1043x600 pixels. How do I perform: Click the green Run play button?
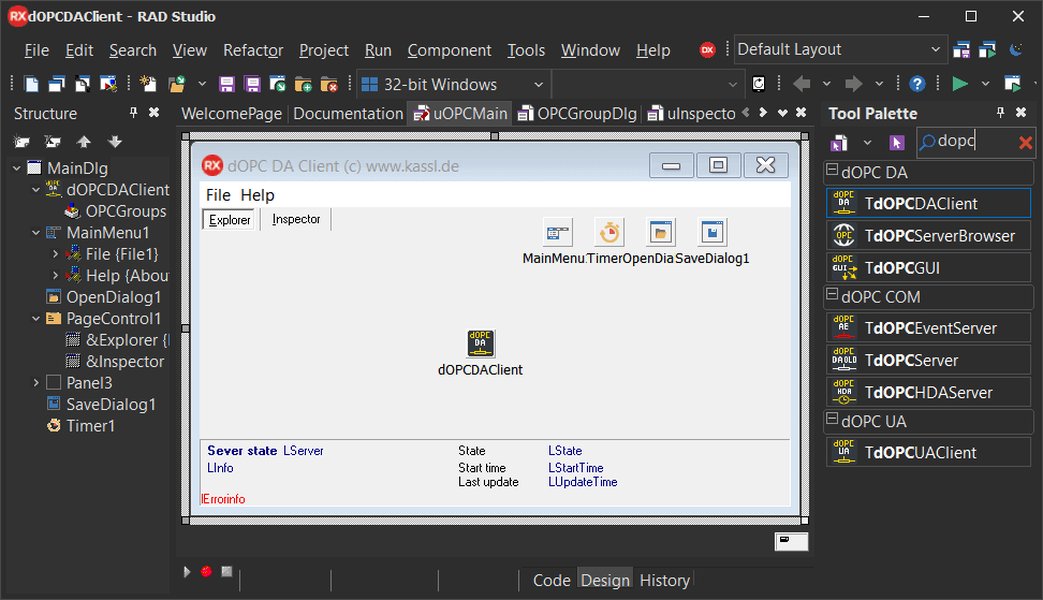coord(960,84)
